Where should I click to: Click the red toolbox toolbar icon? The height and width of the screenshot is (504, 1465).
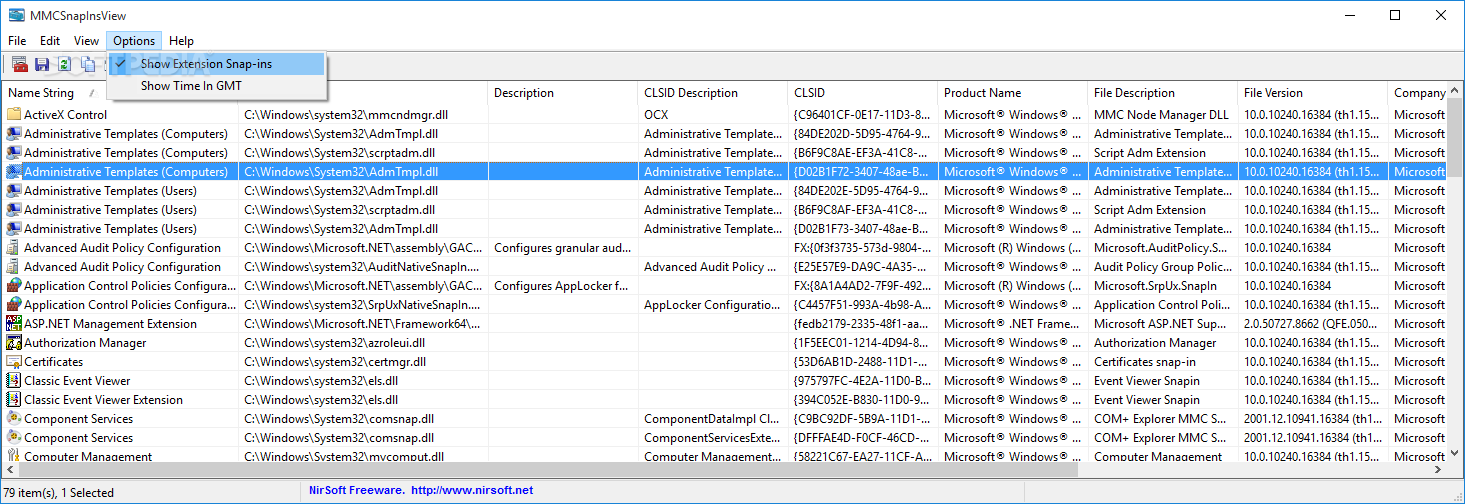click(19, 64)
